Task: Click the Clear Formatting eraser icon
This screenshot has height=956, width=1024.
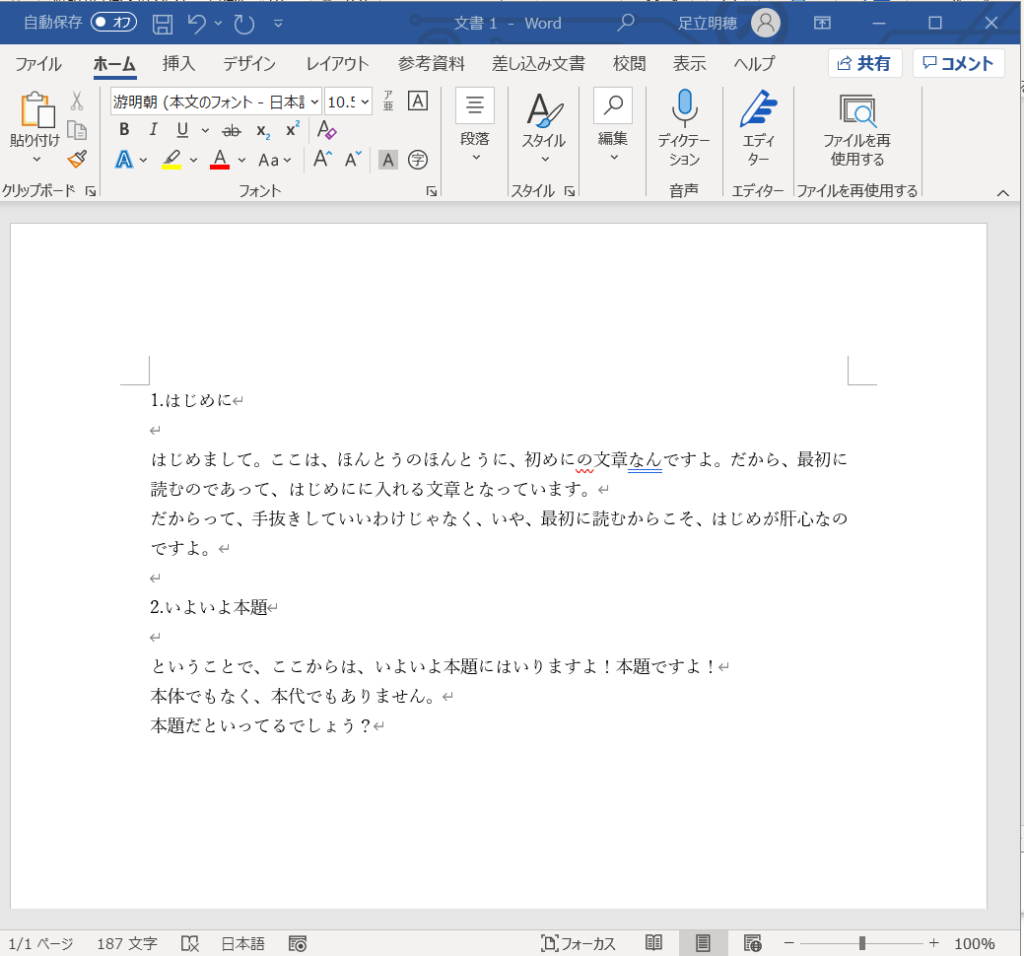Action: (x=327, y=129)
